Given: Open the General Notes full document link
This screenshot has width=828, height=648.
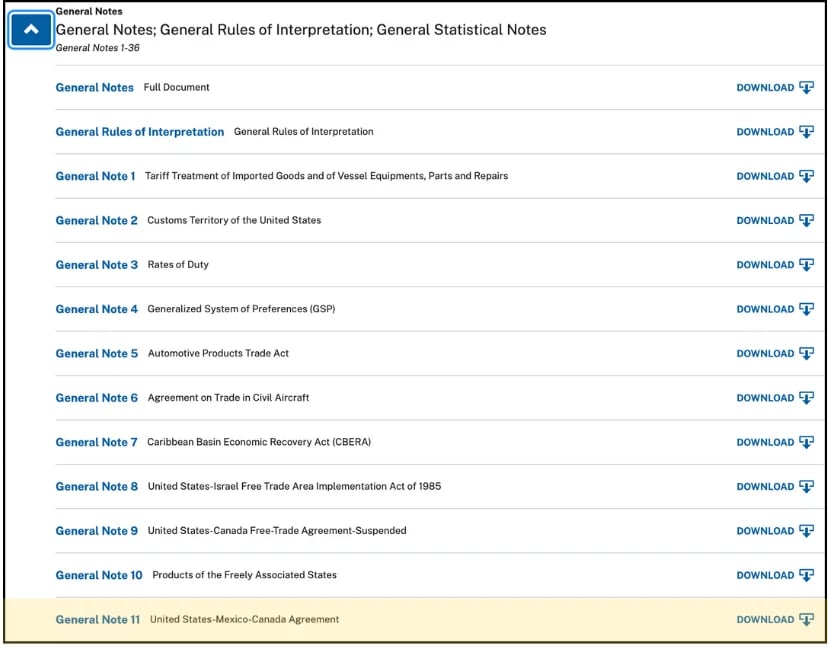Looking at the screenshot, I should (94, 88).
